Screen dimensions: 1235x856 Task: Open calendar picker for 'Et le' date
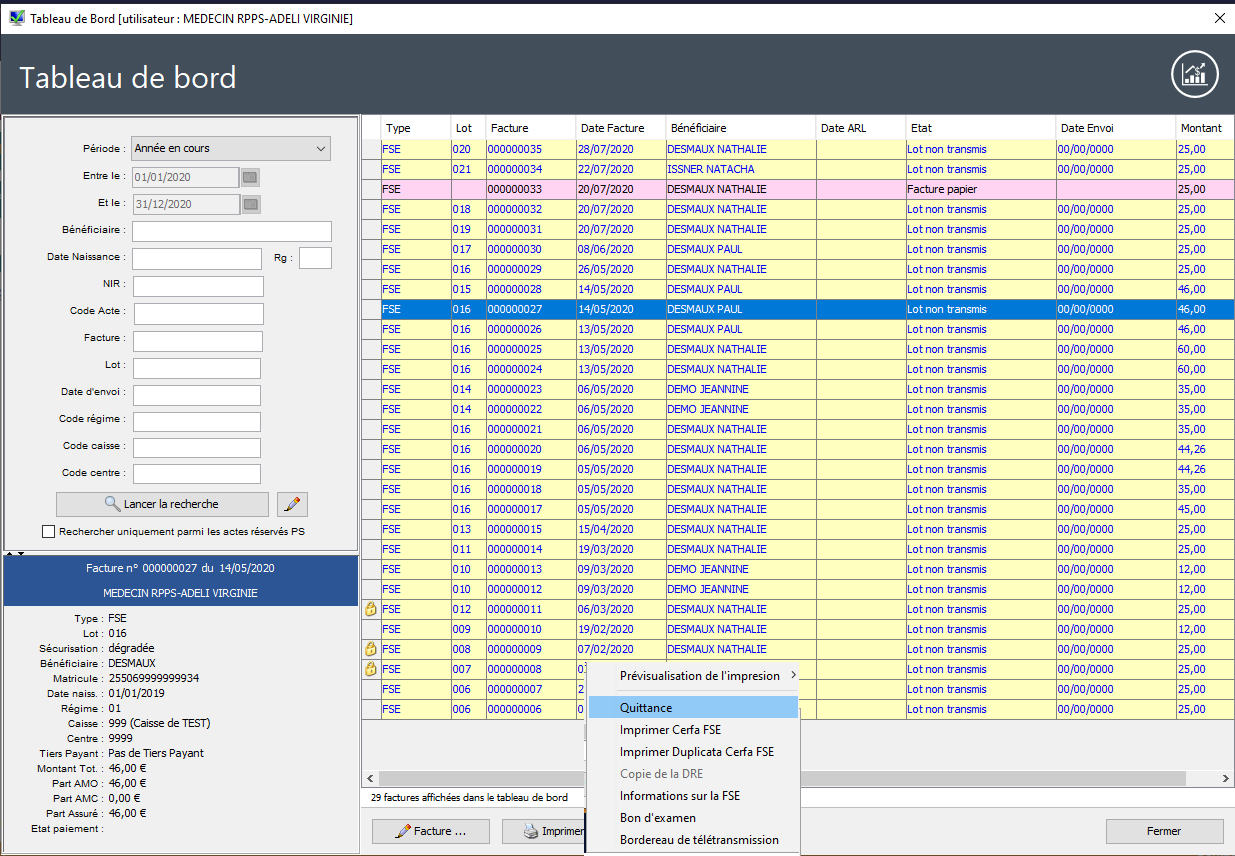click(x=251, y=204)
